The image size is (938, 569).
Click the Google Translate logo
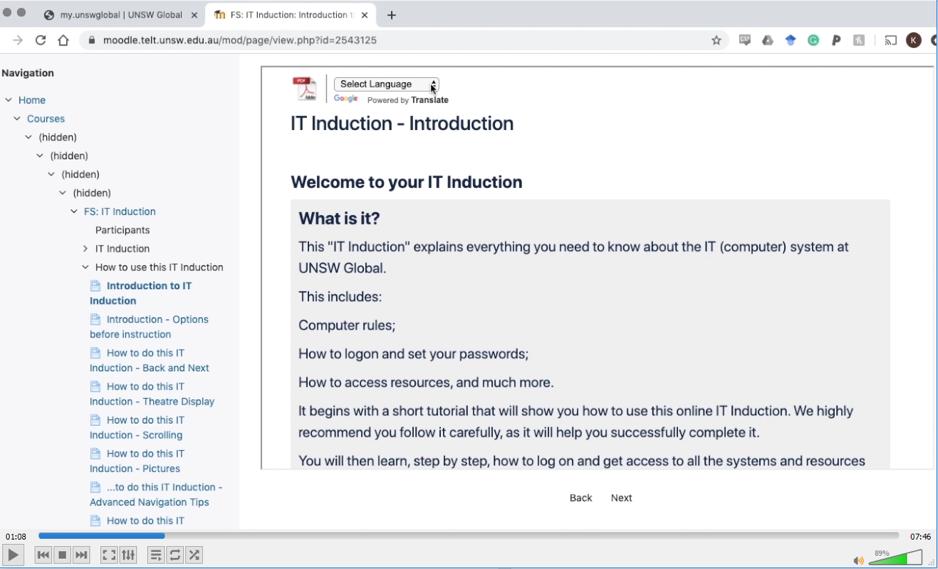(x=345, y=99)
